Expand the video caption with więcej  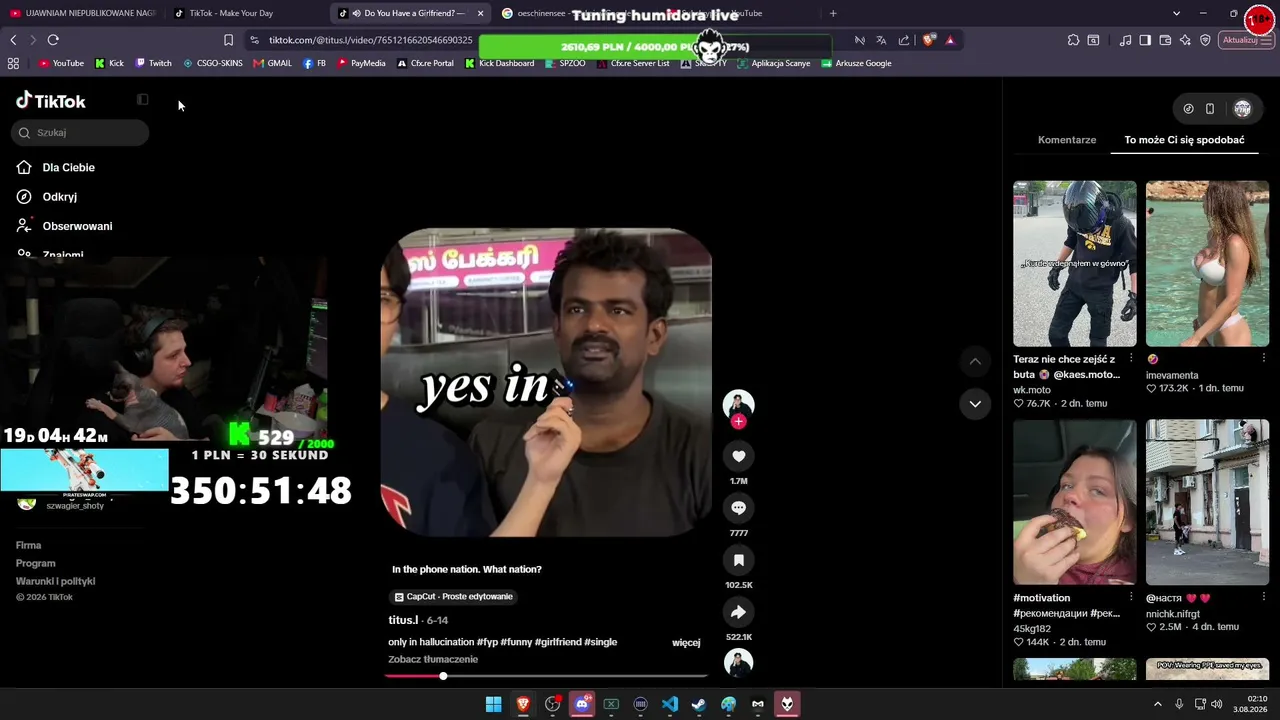[686, 643]
